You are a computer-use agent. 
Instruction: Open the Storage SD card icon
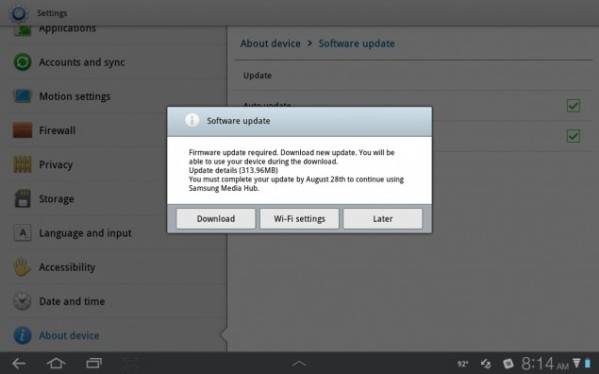point(23,199)
